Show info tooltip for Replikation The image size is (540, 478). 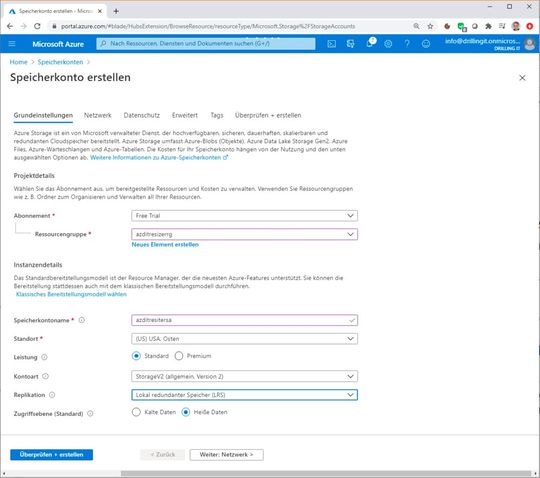coord(52,395)
